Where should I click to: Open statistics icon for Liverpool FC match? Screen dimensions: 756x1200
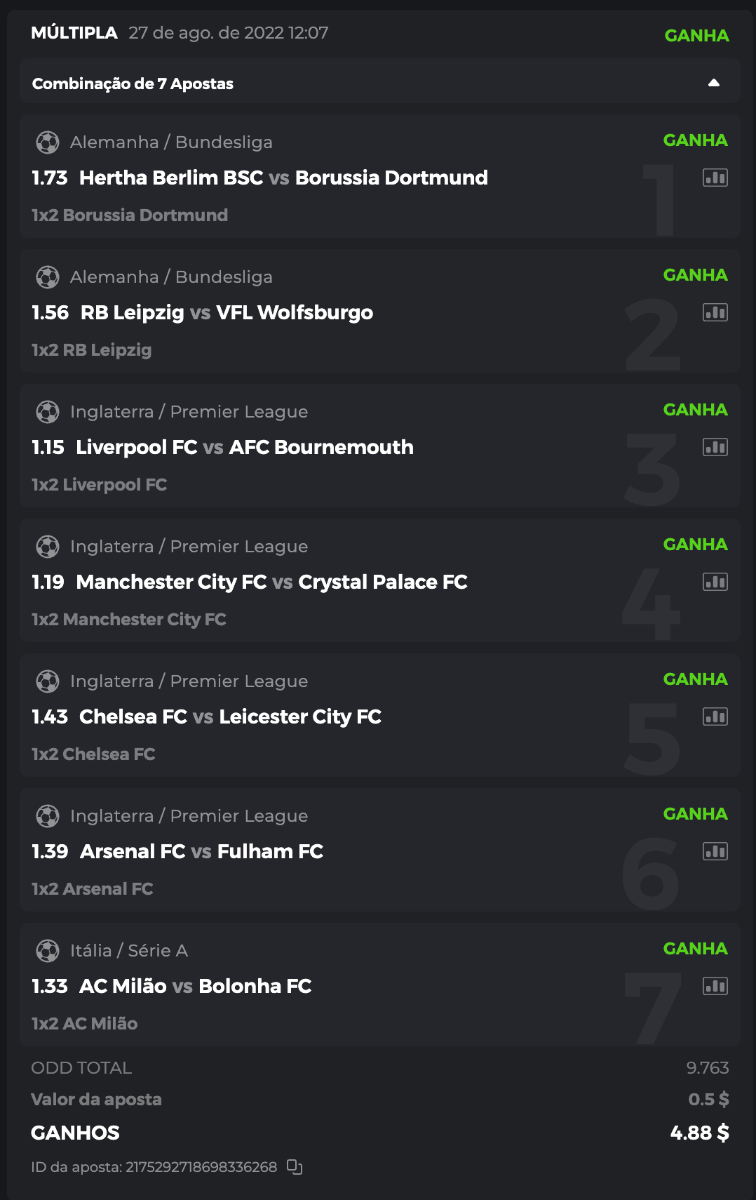click(x=715, y=447)
